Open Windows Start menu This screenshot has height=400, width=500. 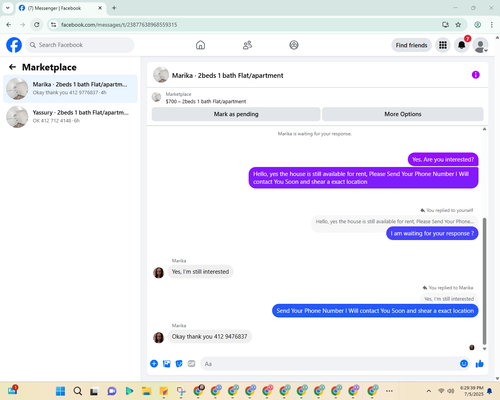(60, 391)
